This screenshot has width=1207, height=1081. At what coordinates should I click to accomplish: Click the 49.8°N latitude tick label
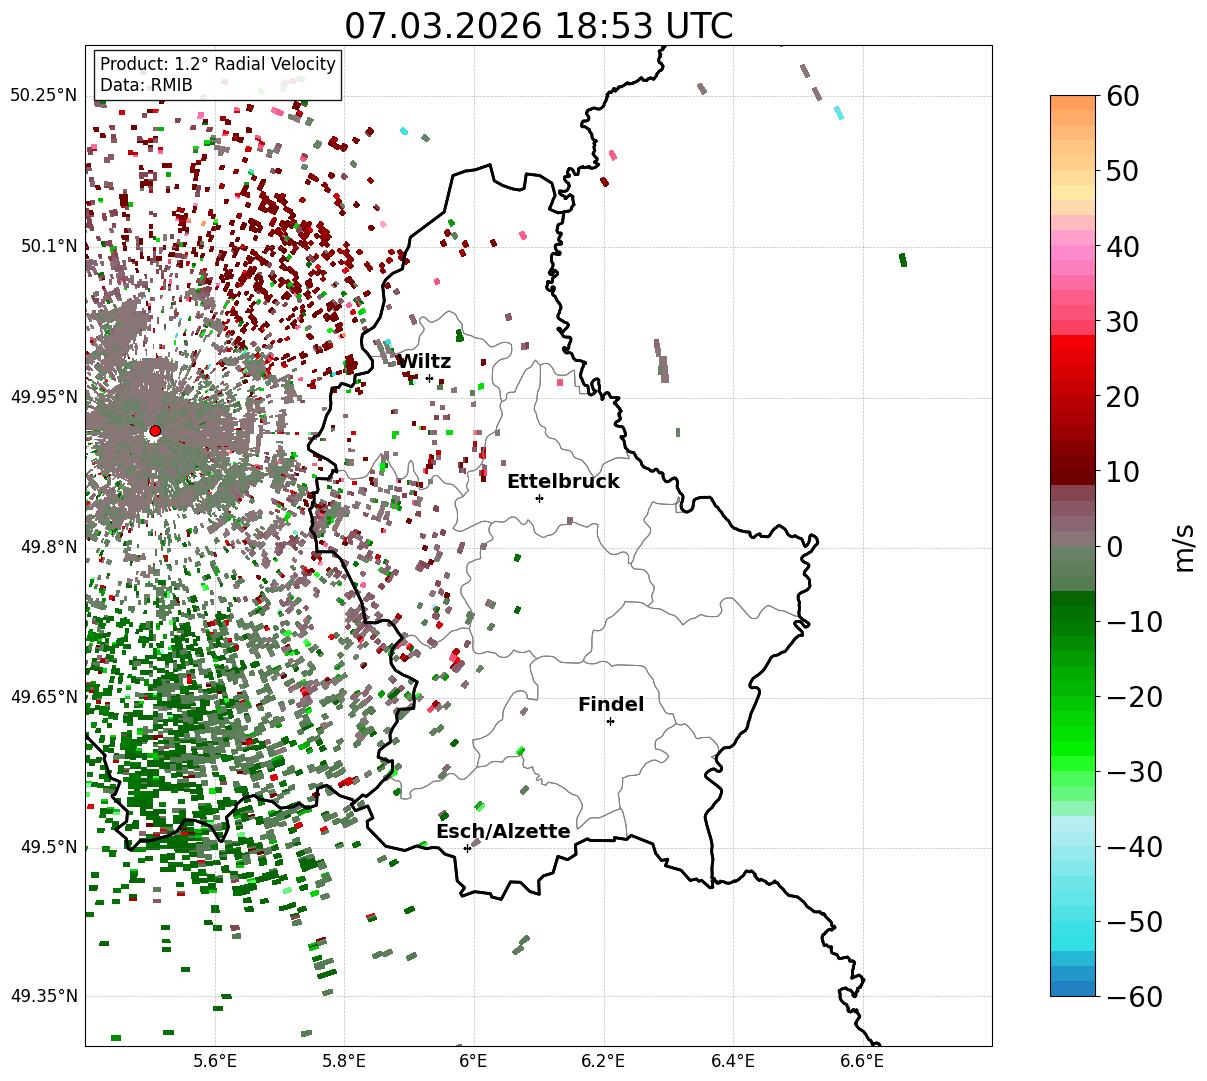[49, 547]
